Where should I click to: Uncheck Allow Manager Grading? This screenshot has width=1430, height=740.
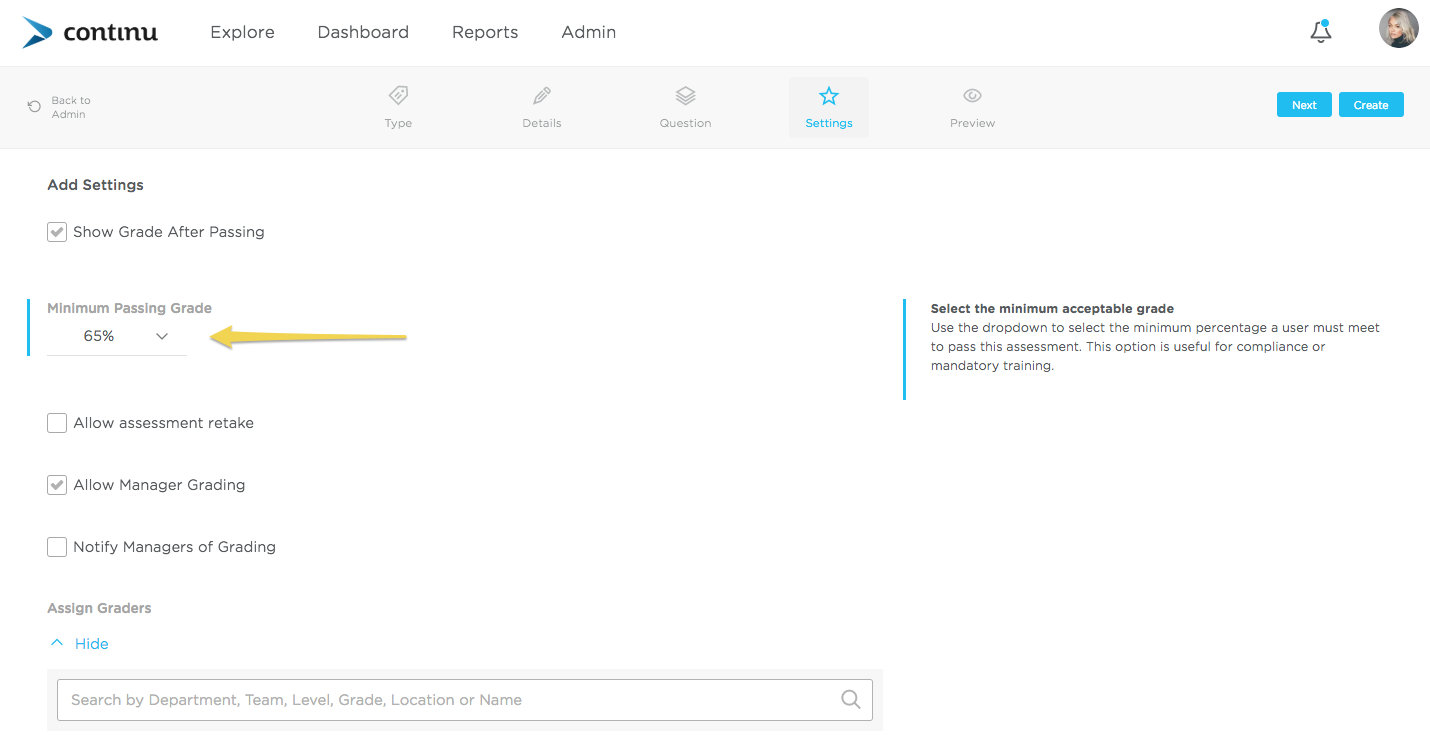[57, 485]
